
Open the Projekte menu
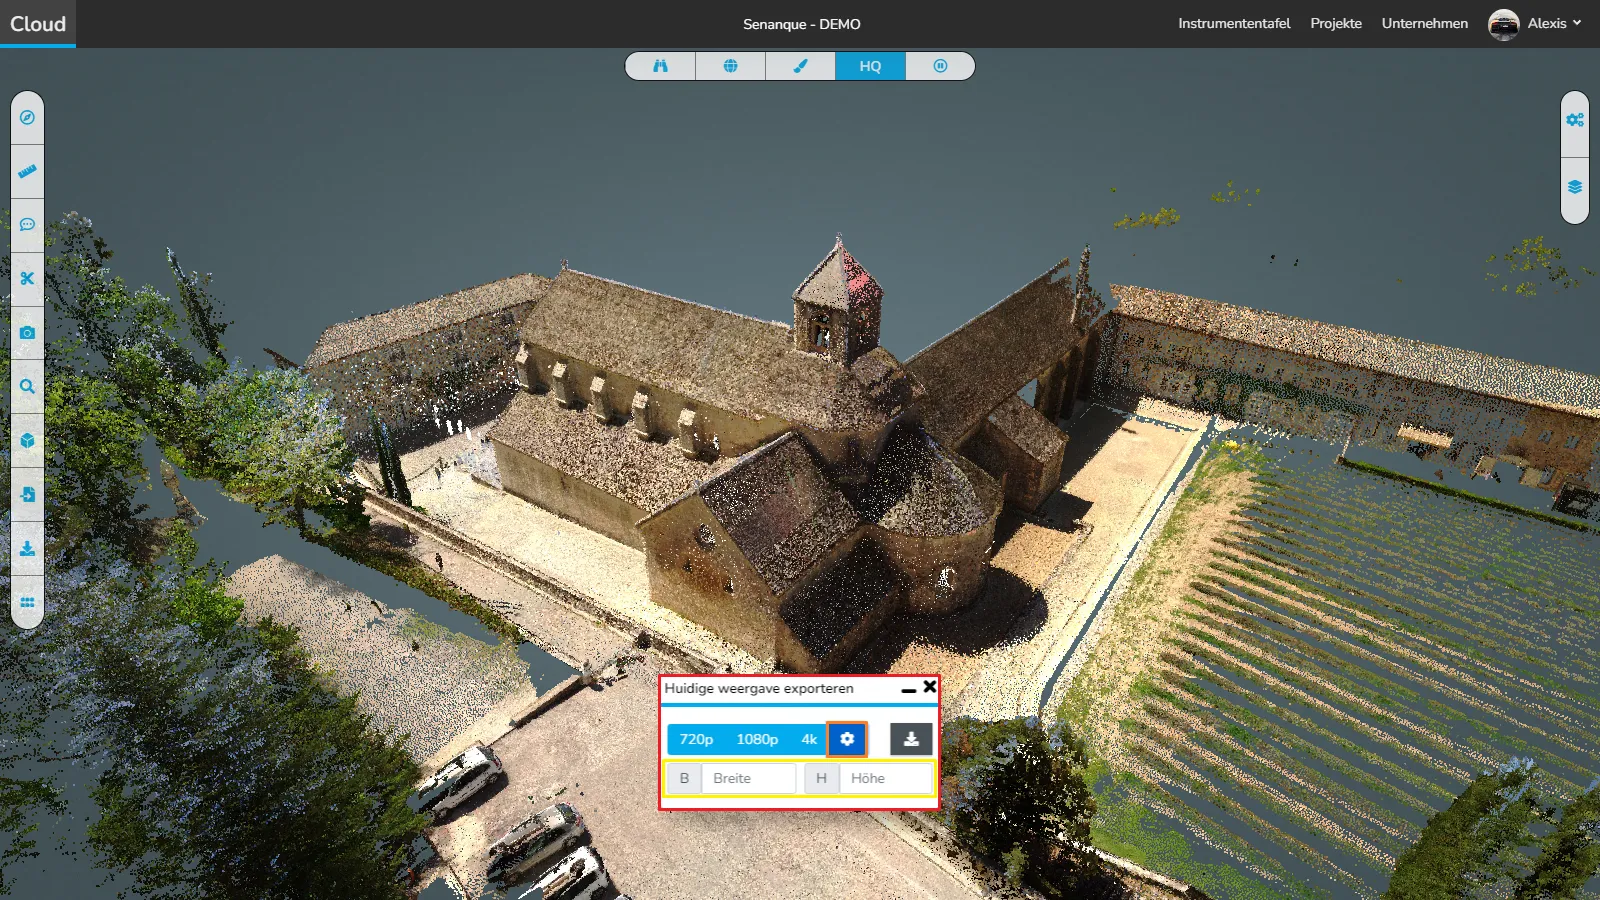pyautogui.click(x=1336, y=24)
